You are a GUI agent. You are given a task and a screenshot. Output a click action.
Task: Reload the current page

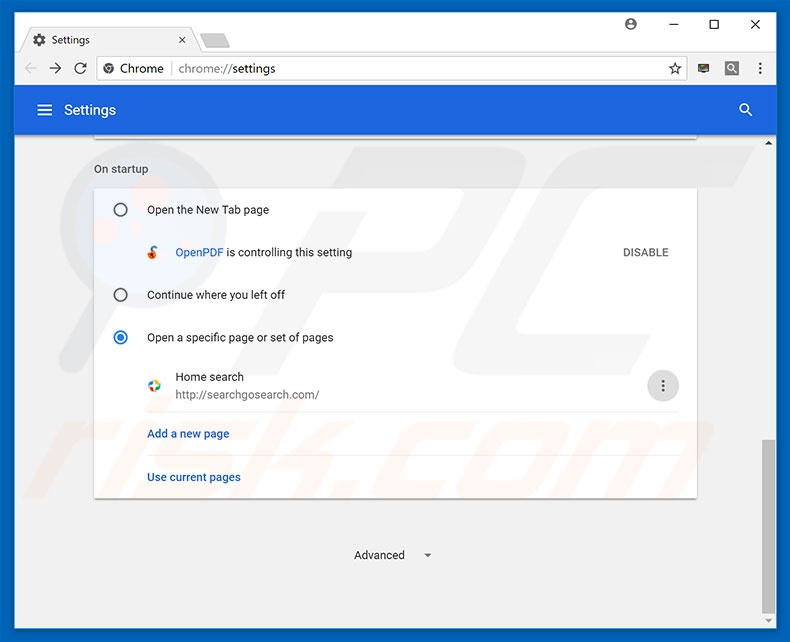point(80,69)
